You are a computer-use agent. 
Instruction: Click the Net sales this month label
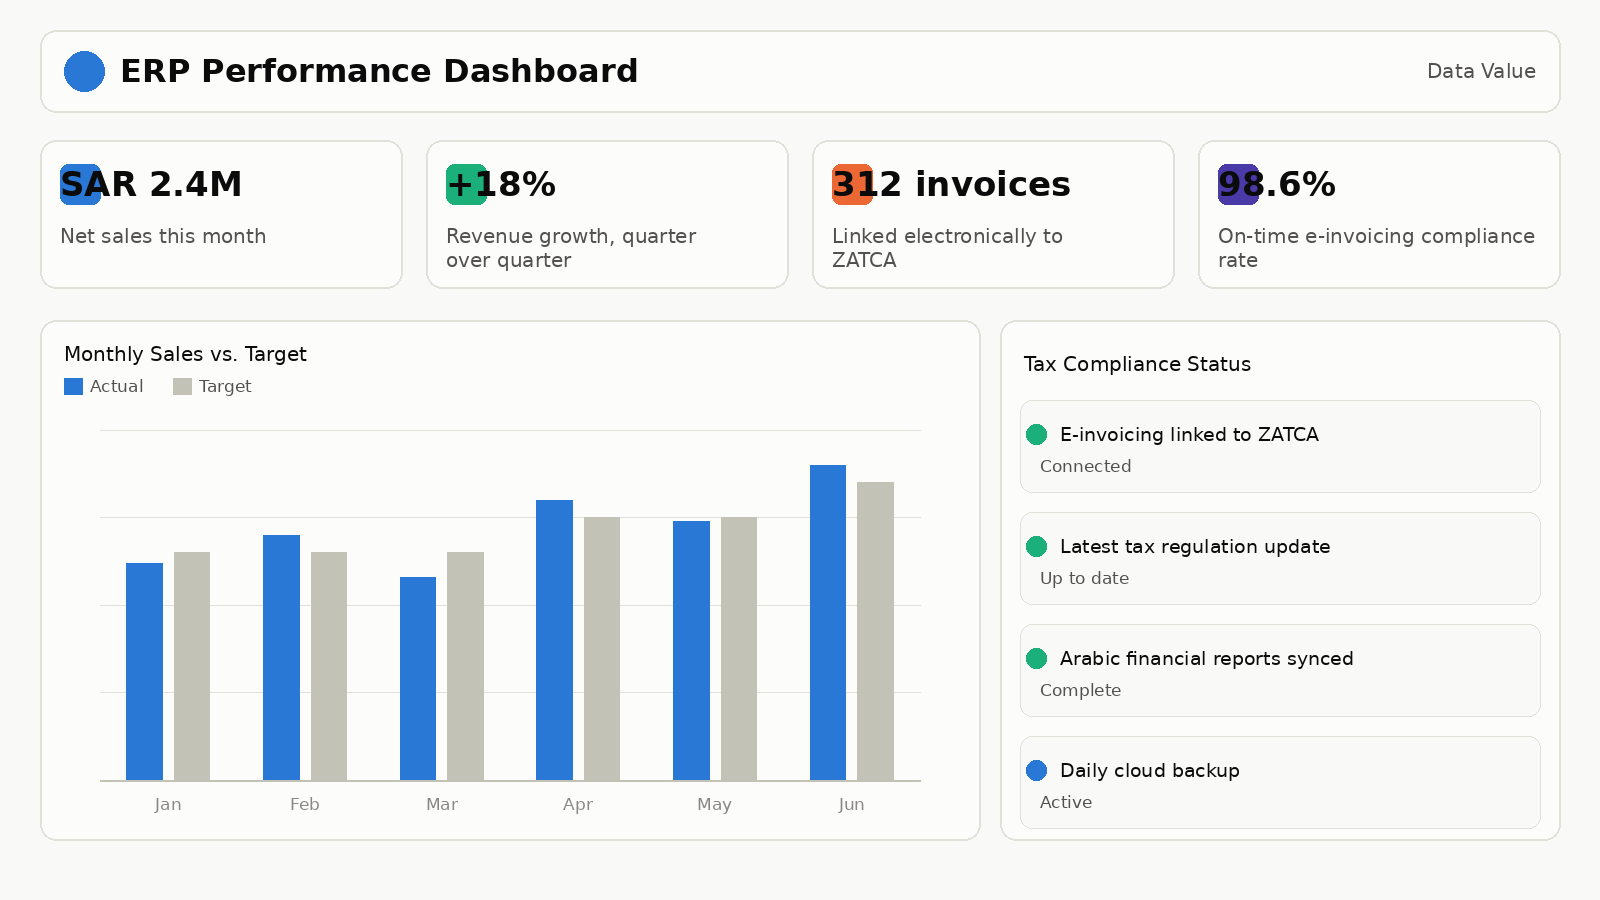(x=163, y=236)
